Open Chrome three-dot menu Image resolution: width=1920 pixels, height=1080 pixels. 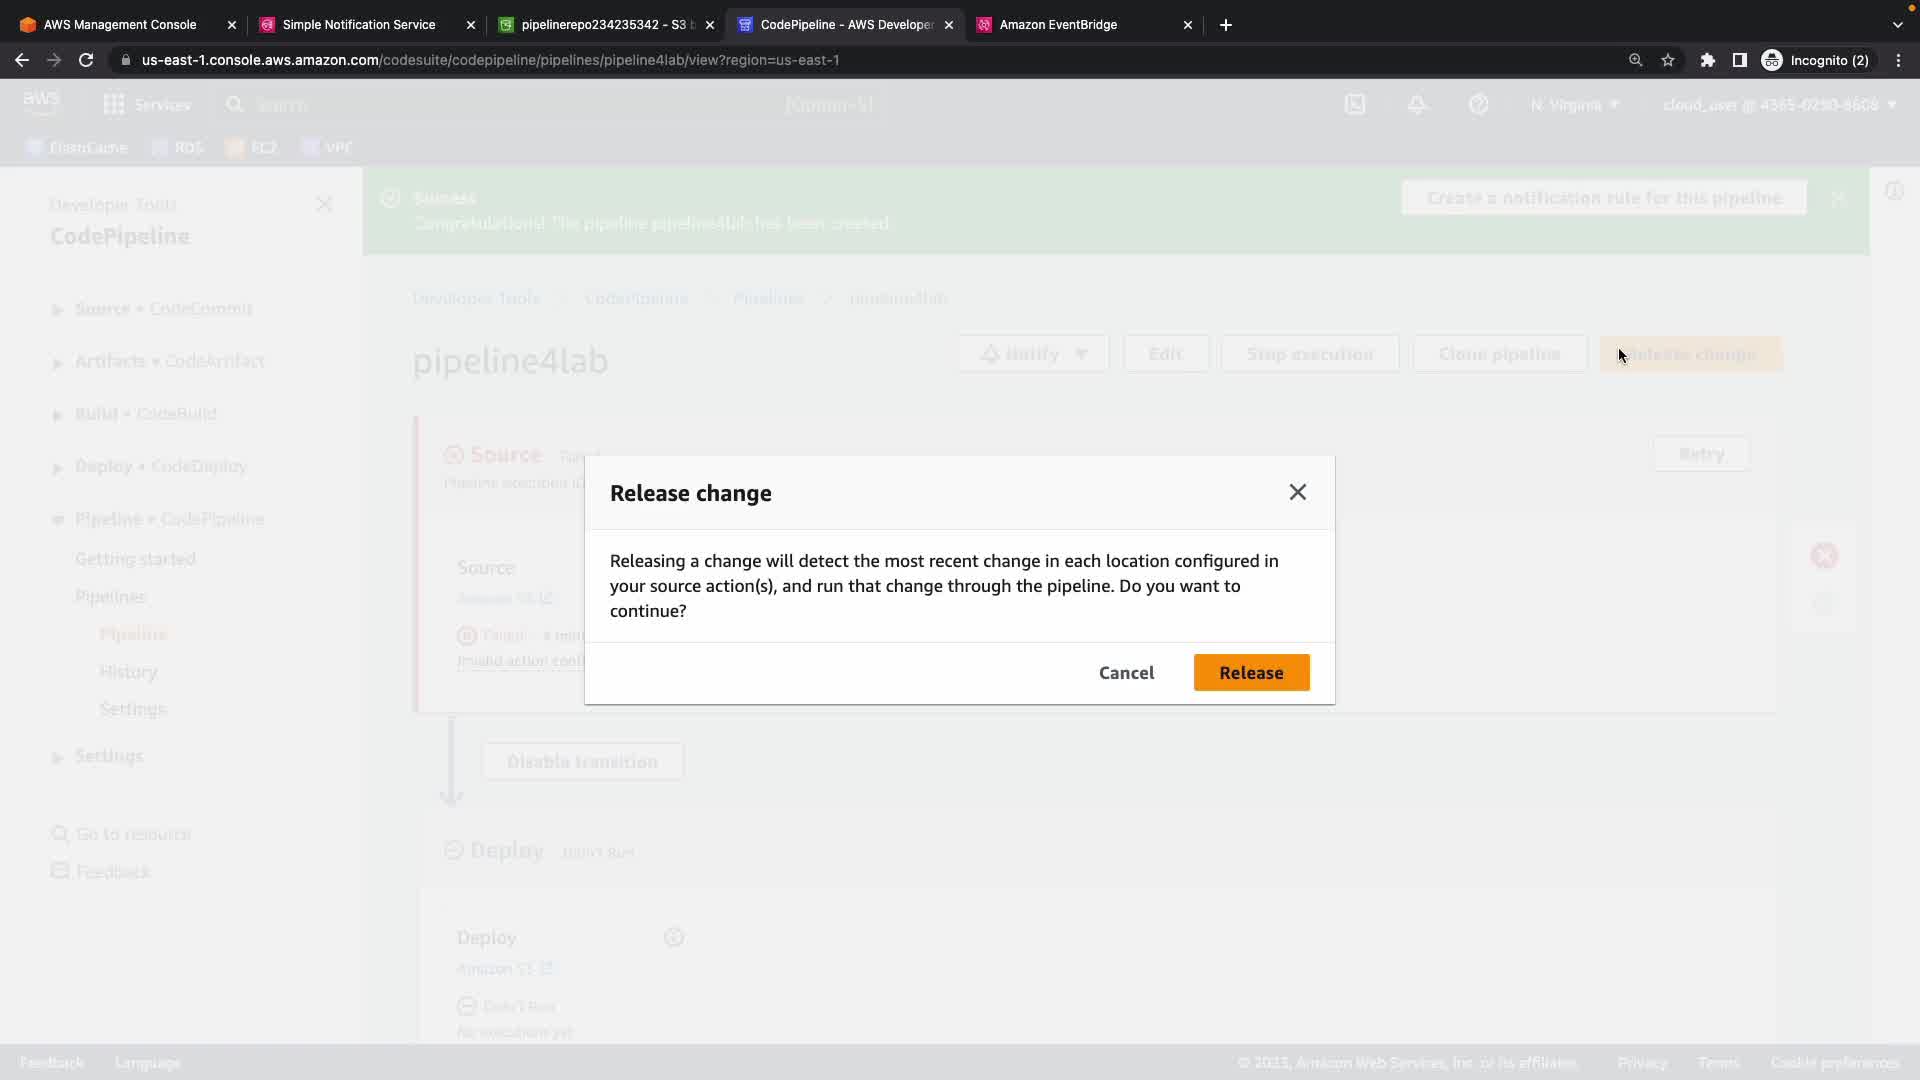(x=1898, y=60)
